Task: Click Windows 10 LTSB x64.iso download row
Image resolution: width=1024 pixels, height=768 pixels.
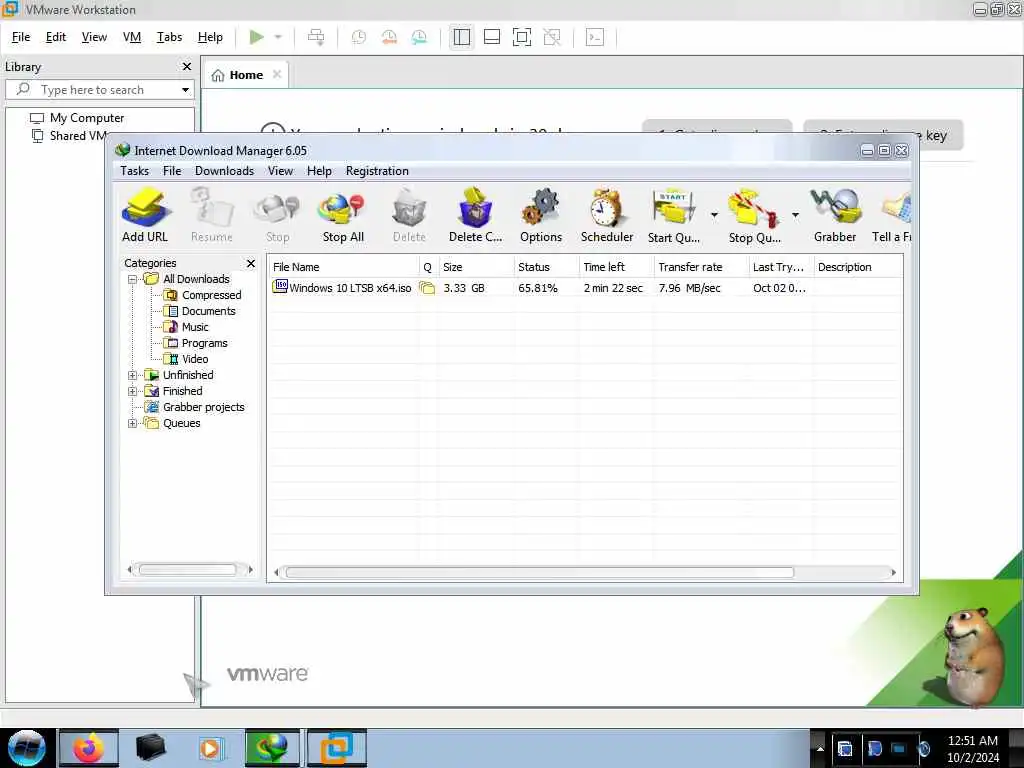Action: pyautogui.click(x=585, y=288)
